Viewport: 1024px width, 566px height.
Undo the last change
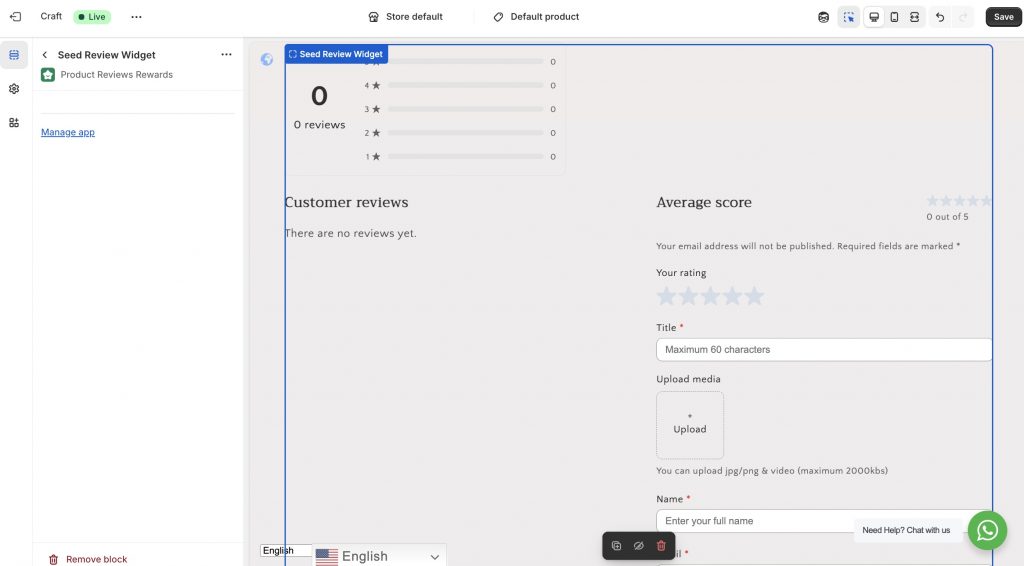(x=940, y=17)
